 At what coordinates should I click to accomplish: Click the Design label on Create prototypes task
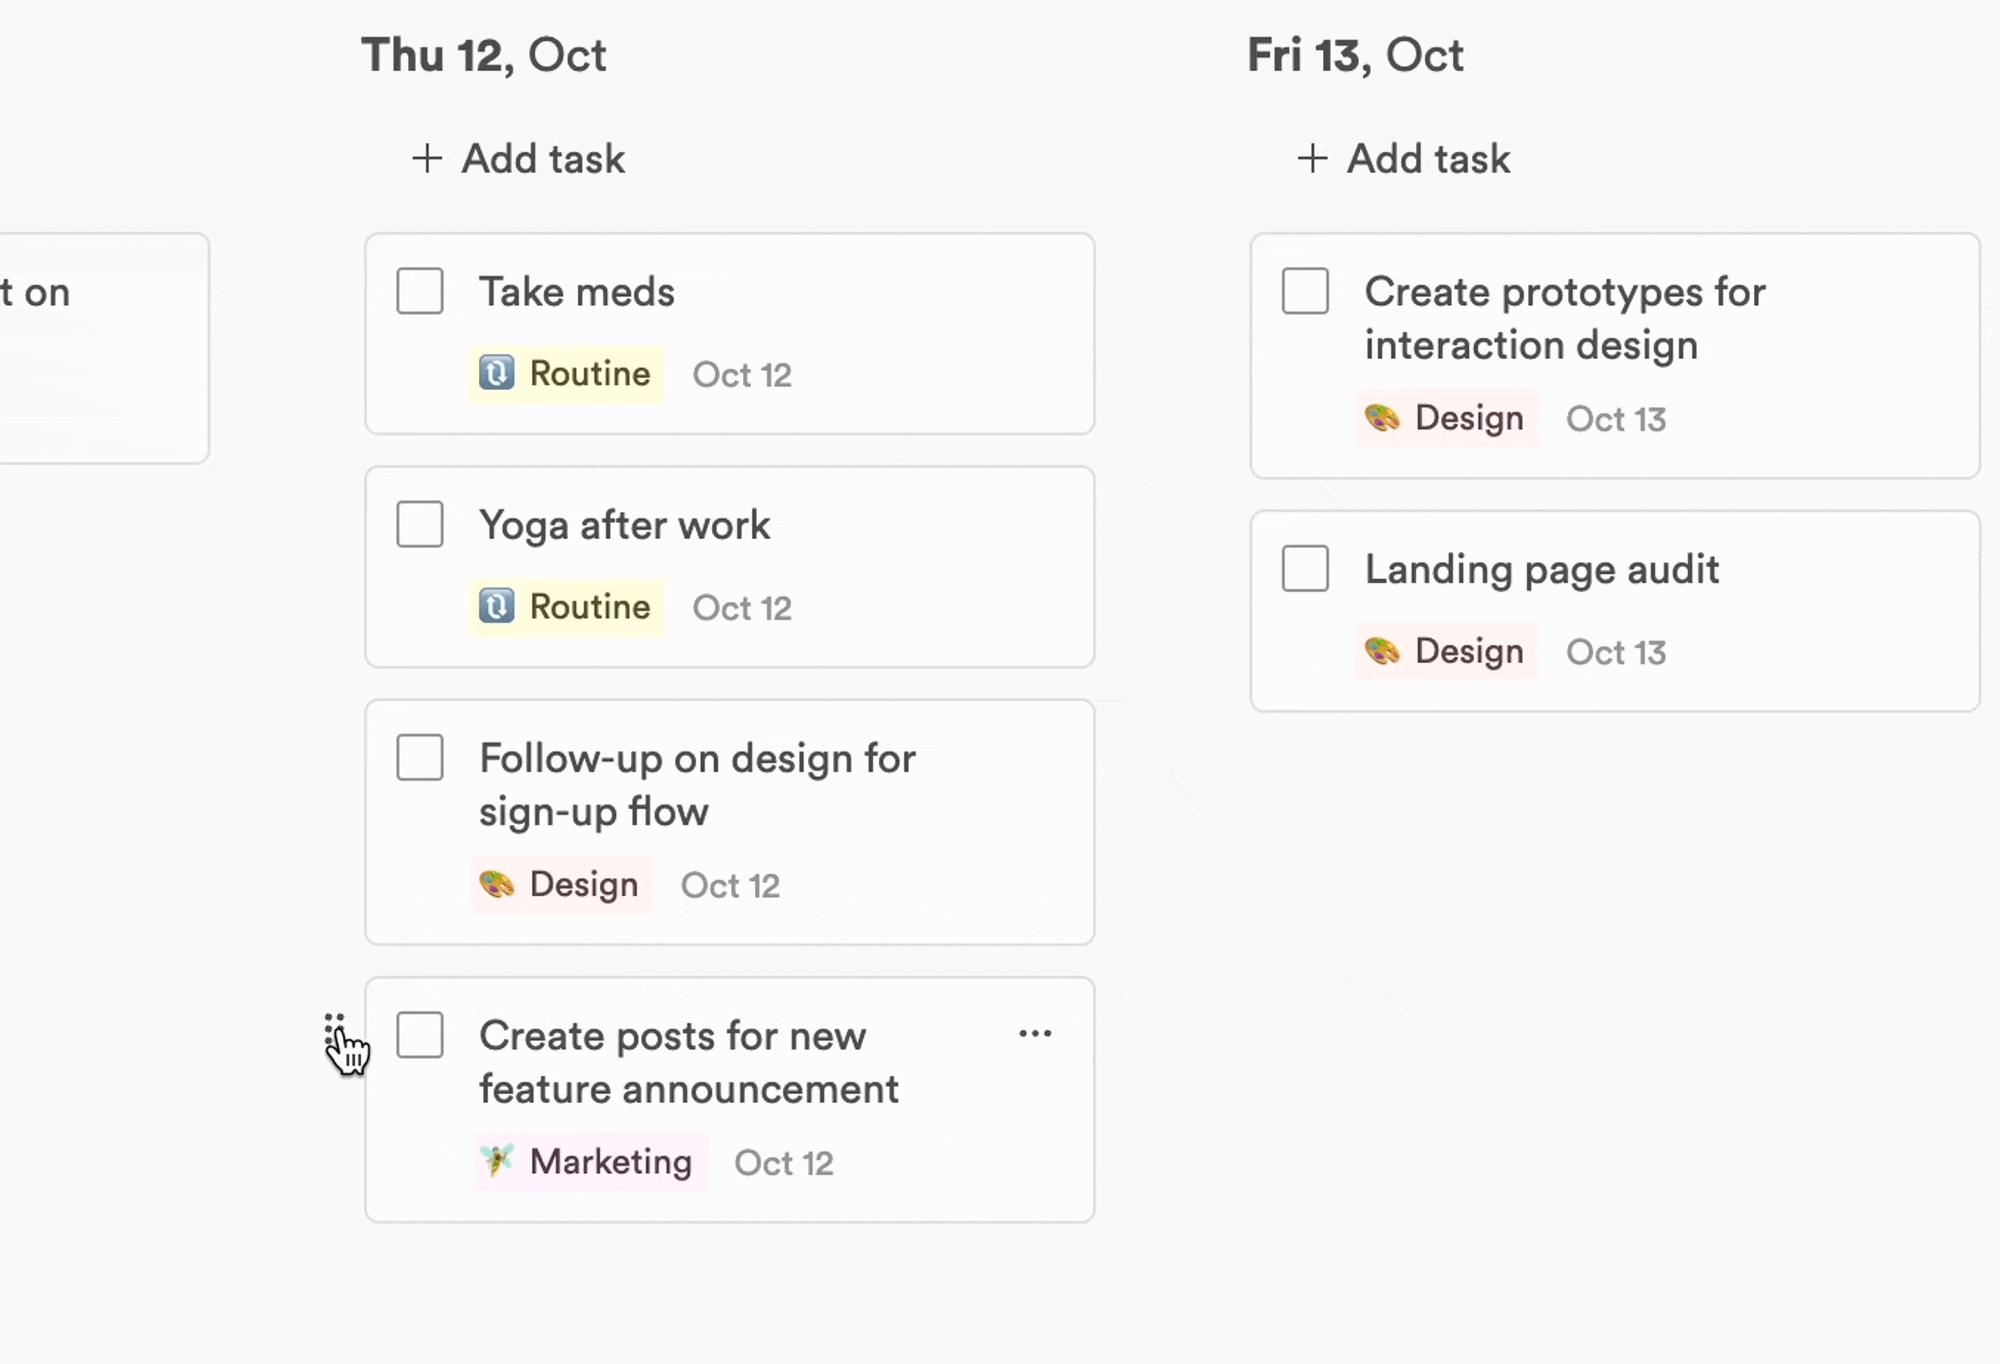[x=1468, y=418]
